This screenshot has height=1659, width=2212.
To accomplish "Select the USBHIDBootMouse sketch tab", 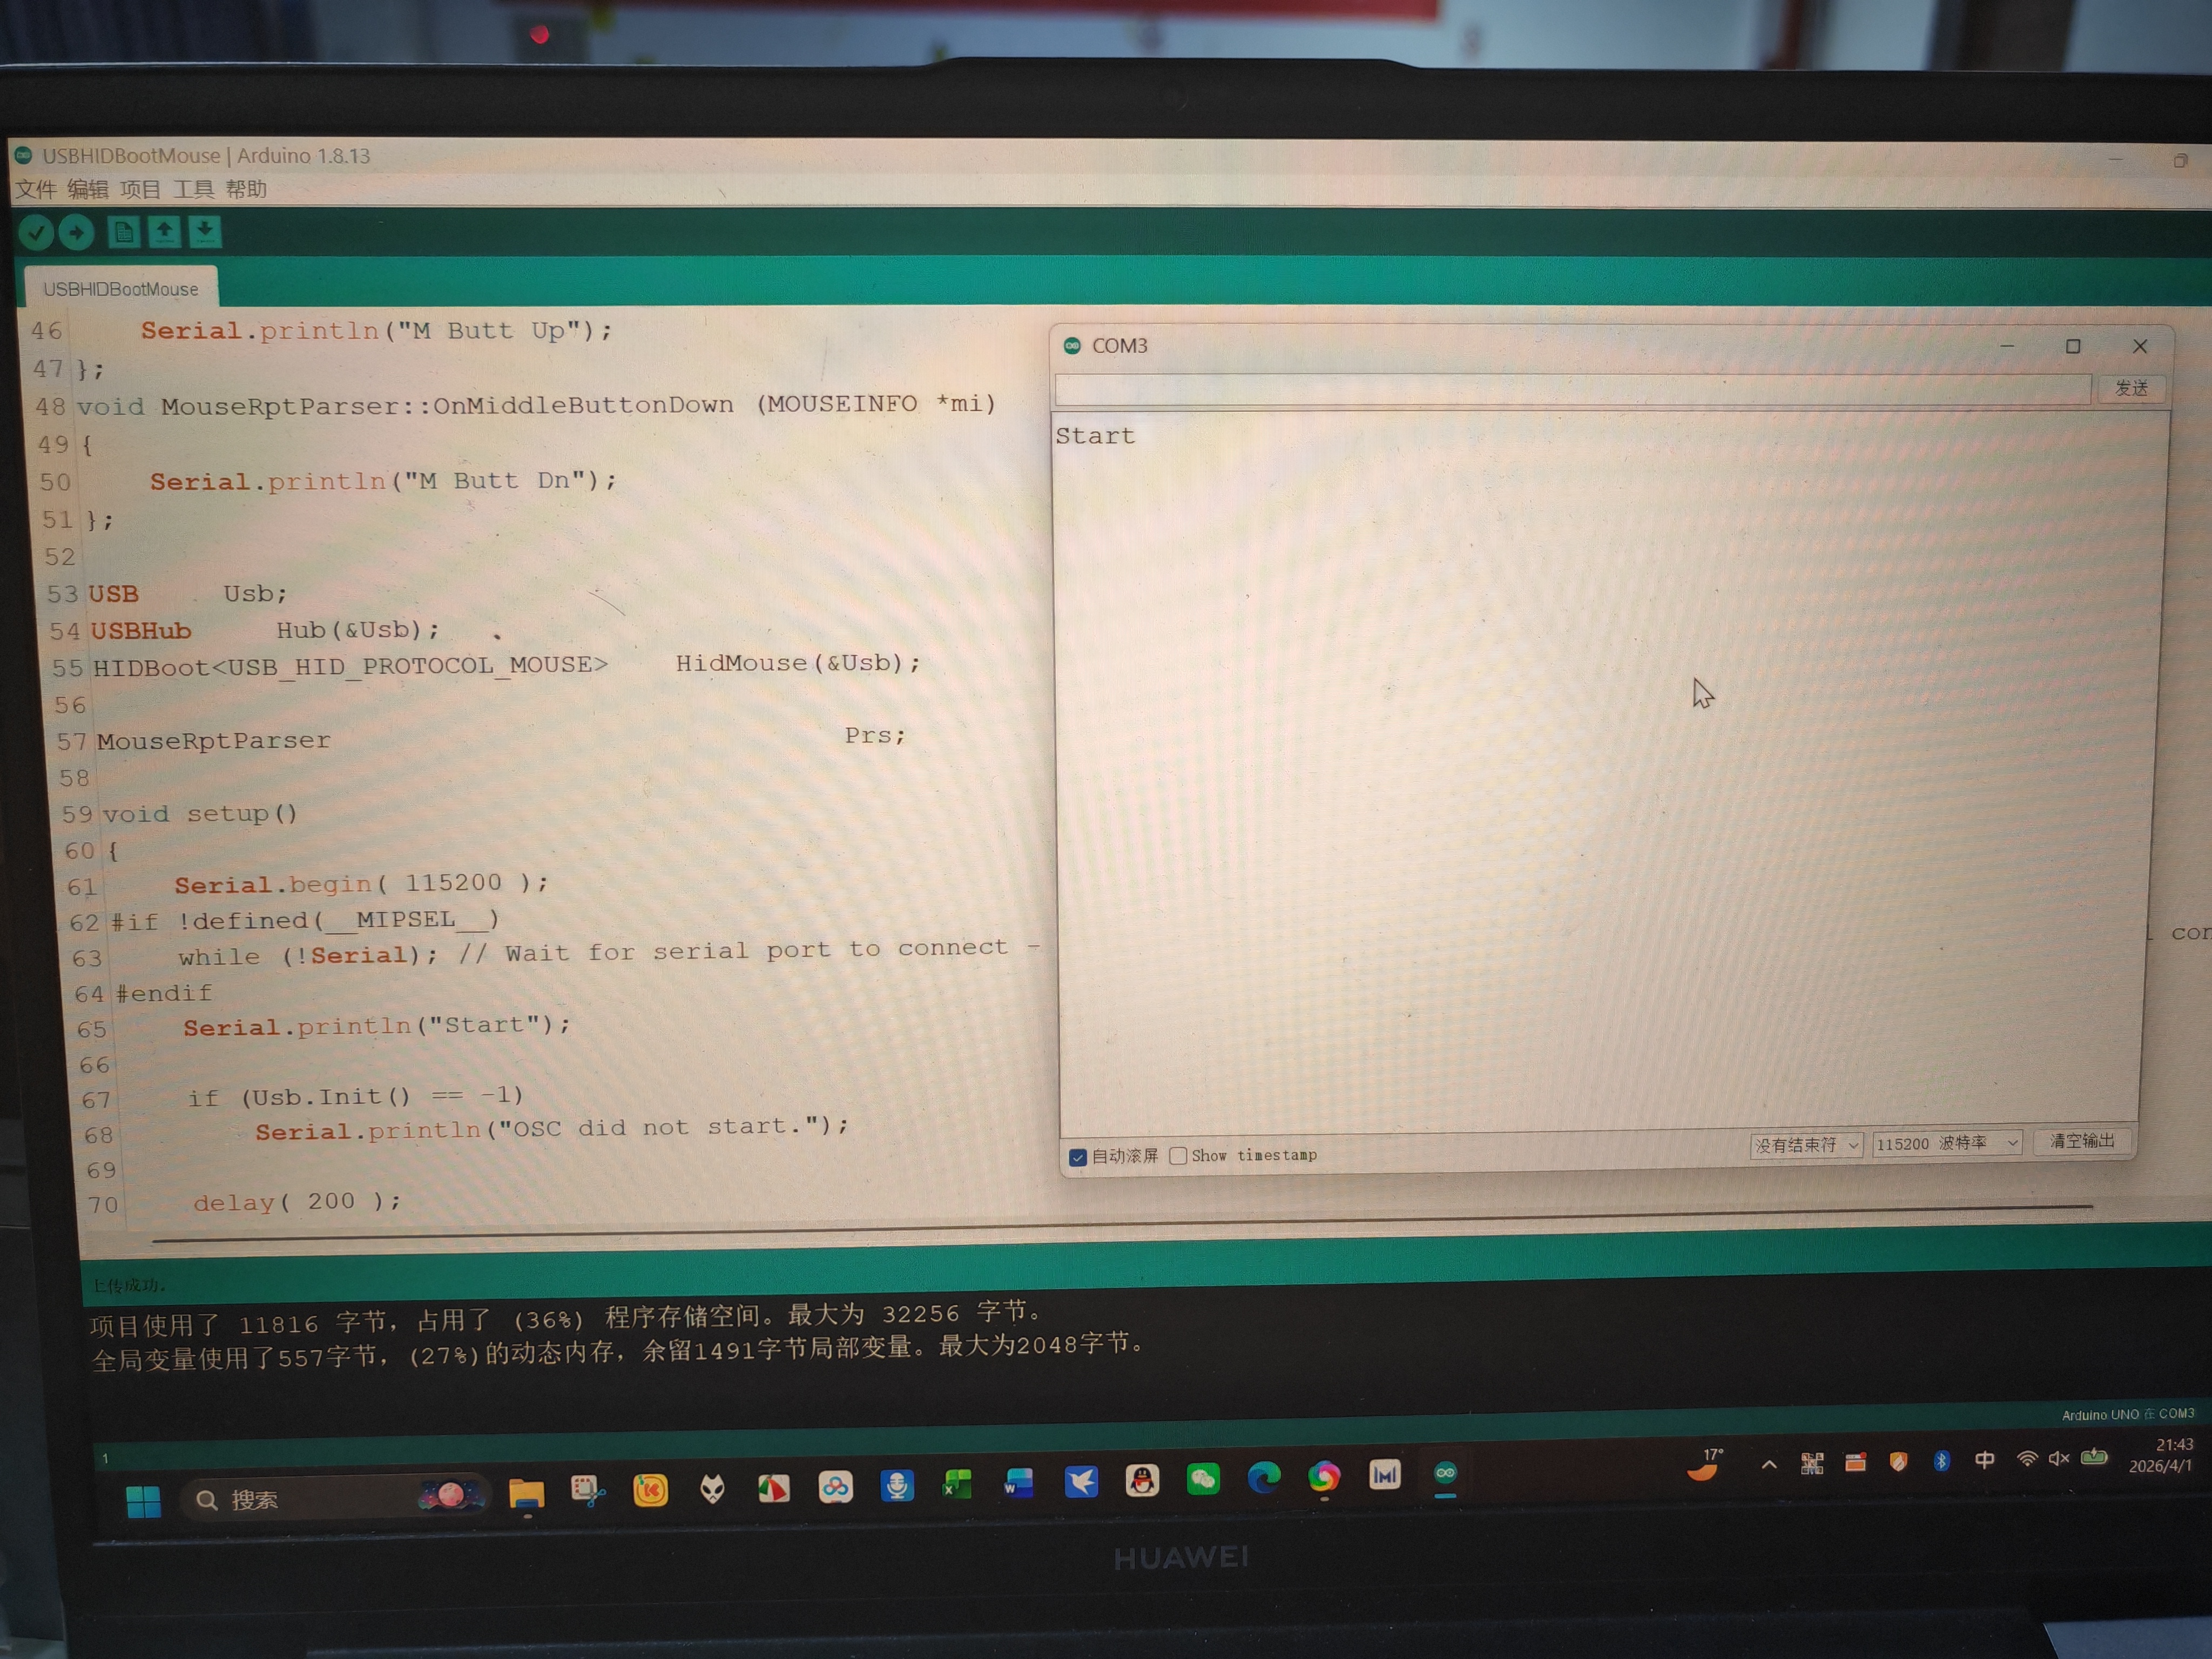I will 121,289.
